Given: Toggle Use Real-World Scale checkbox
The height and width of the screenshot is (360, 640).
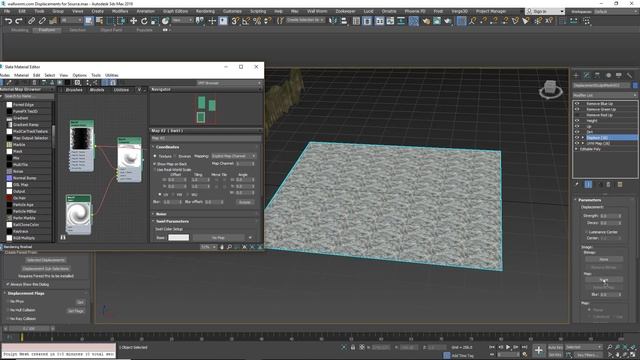Looking at the screenshot, I should 155,169.
